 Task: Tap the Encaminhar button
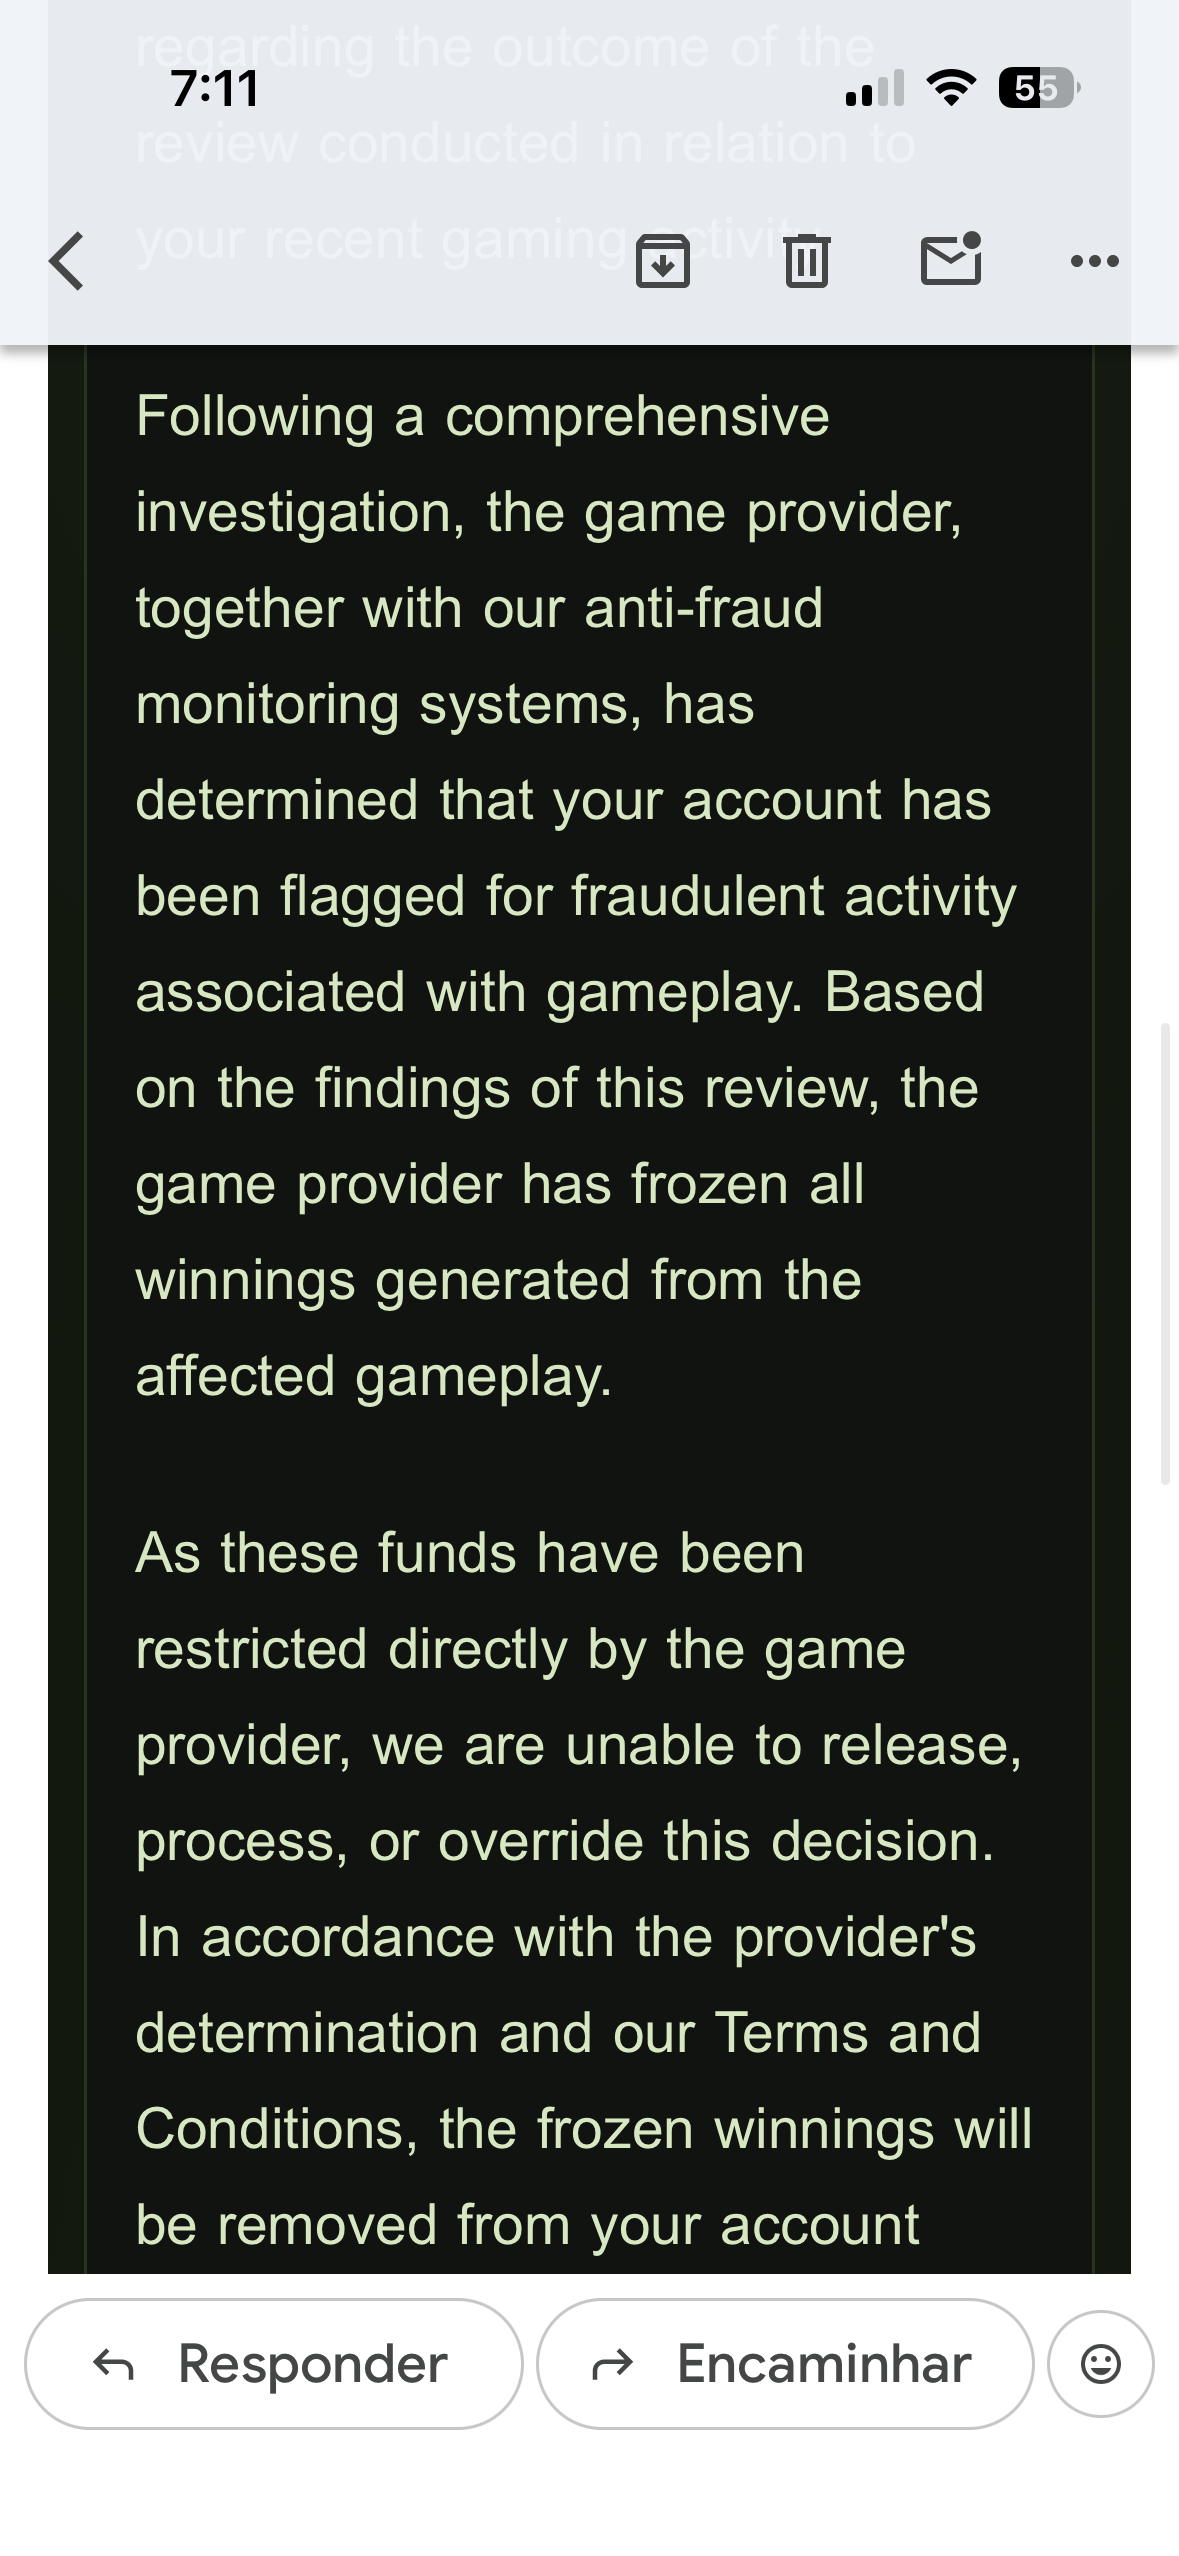coord(785,2364)
